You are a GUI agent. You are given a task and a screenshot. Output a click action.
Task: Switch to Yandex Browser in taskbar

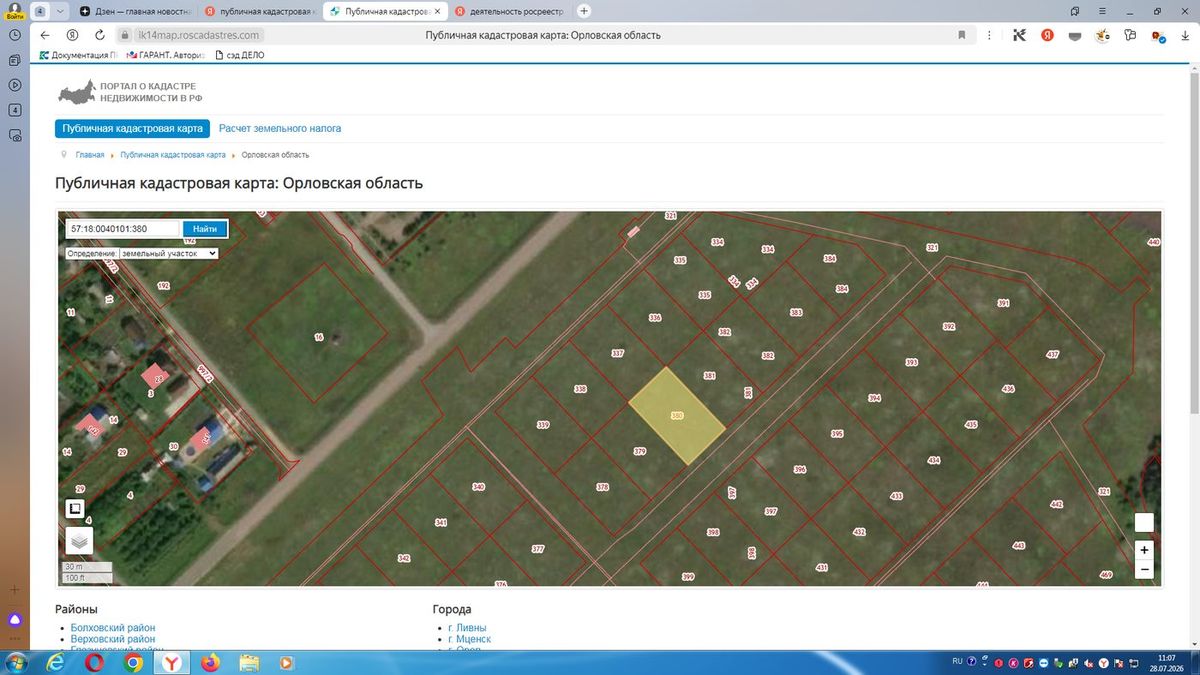[x=172, y=663]
